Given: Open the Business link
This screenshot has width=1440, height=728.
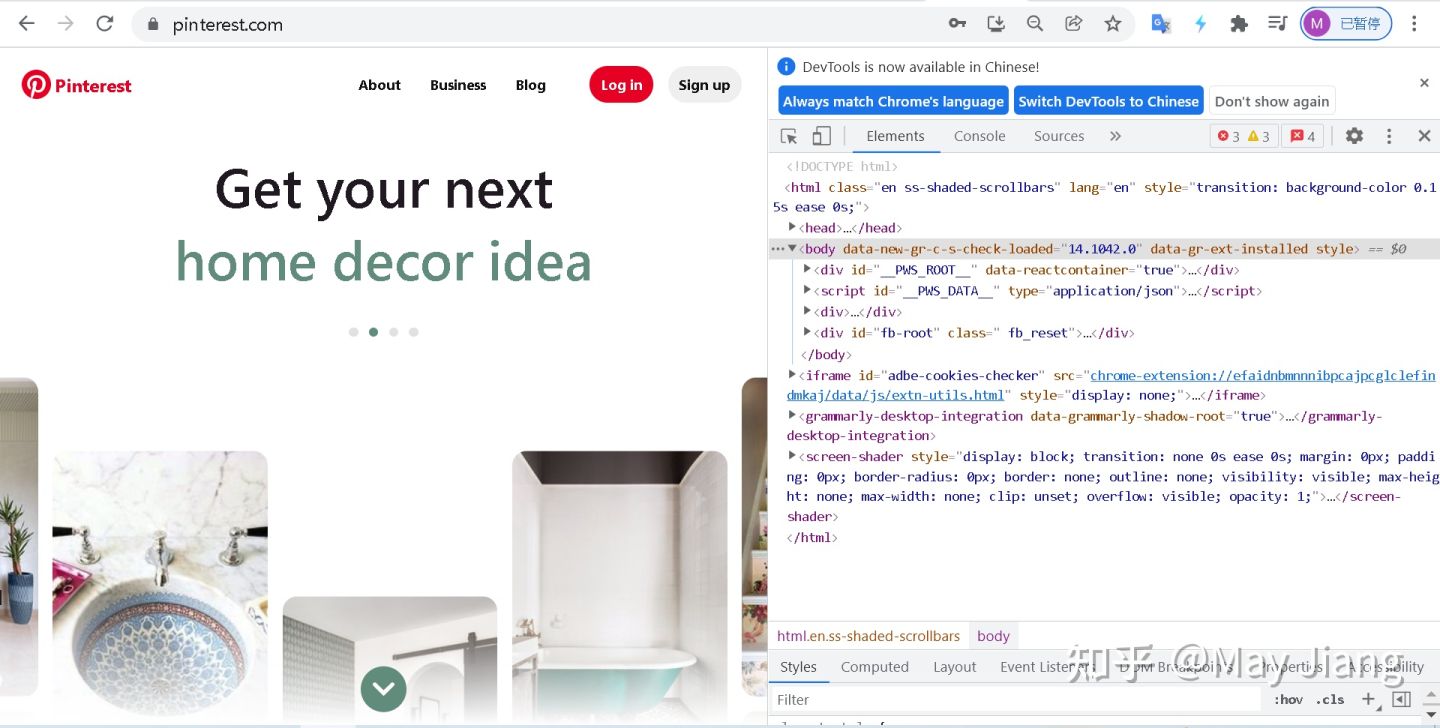Looking at the screenshot, I should tap(458, 85).
